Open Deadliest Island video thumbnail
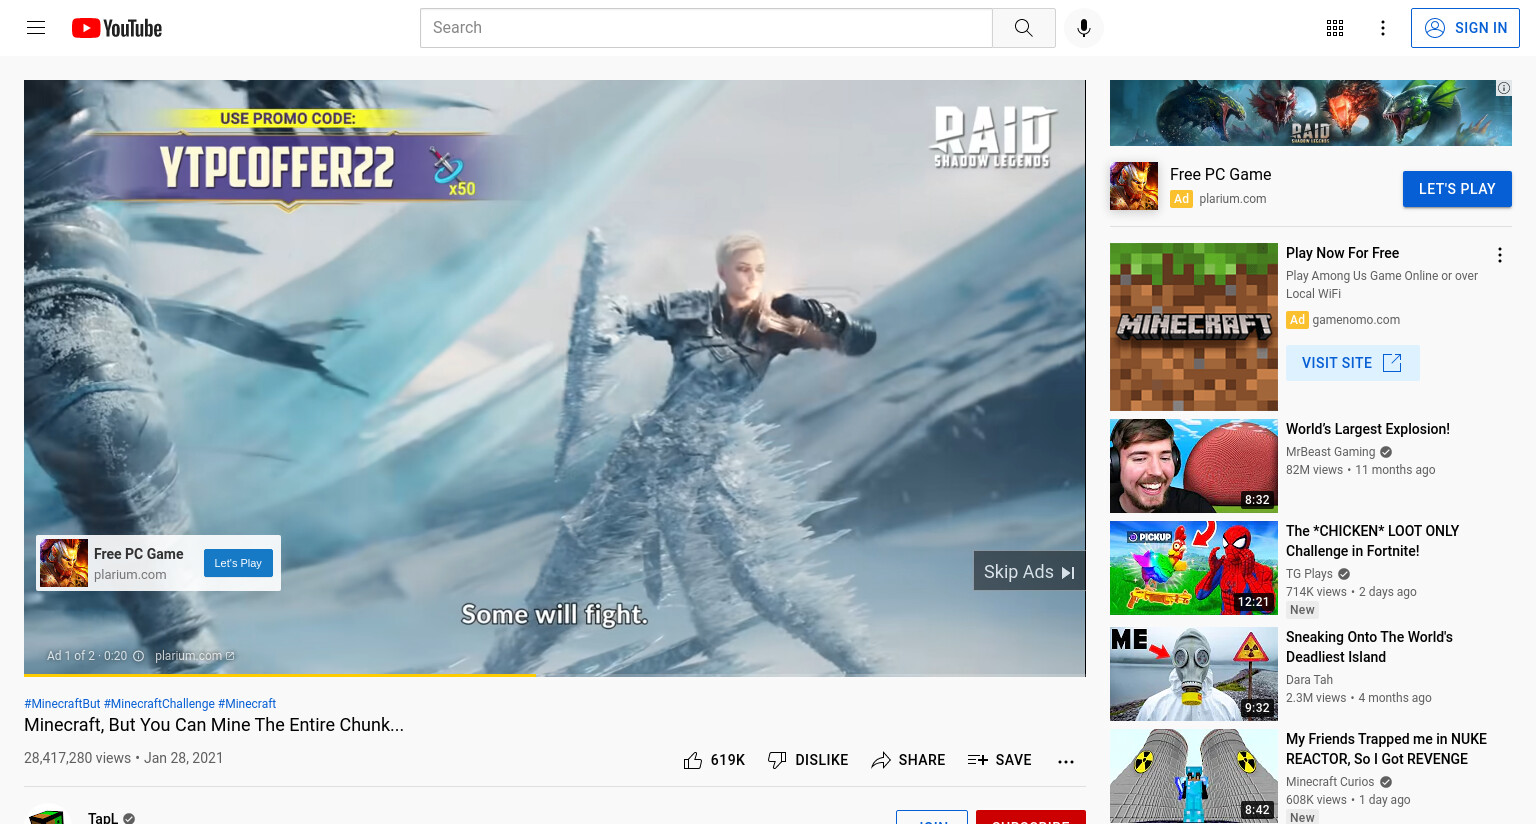The height and width of the screenshot is (824, 1536). 1194,674
